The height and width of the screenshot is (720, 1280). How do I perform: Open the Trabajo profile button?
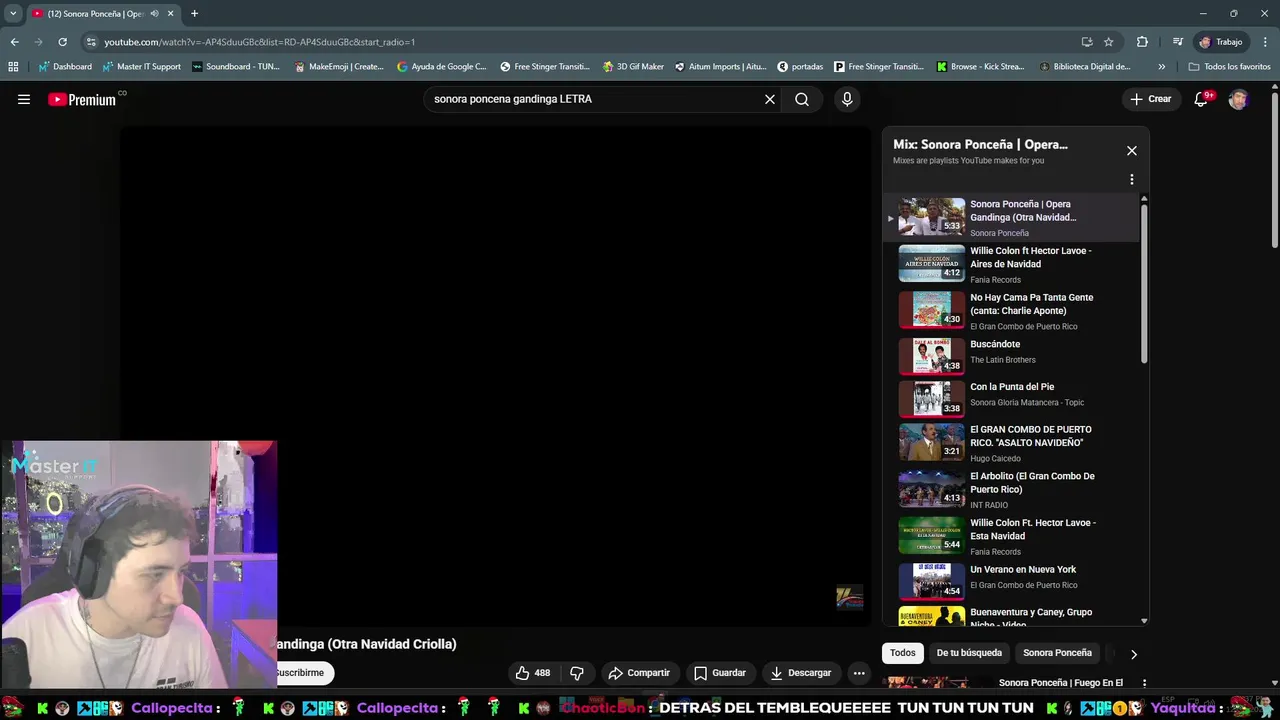point(1221,42)
